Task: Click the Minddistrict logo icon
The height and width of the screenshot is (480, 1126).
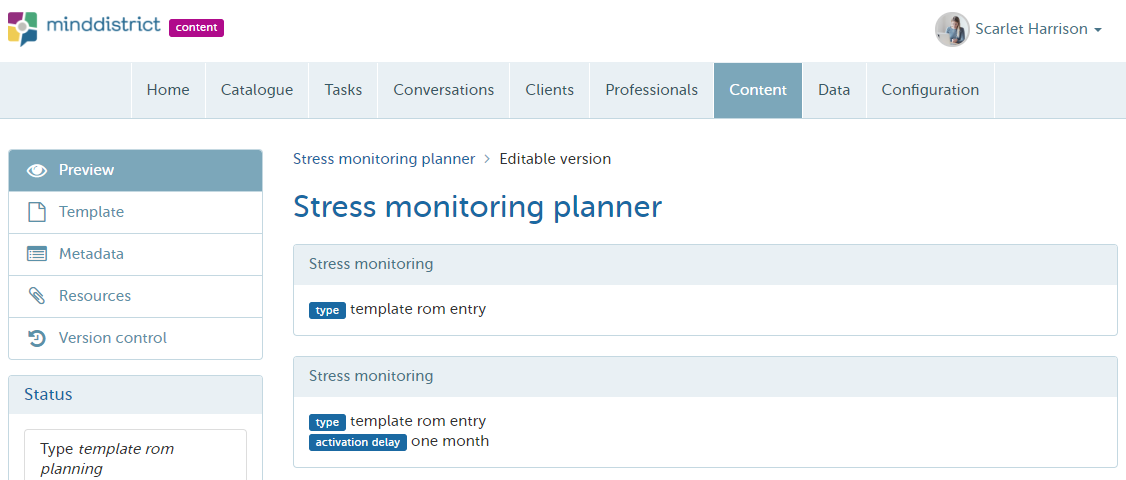Action: [x=22, y=29]
